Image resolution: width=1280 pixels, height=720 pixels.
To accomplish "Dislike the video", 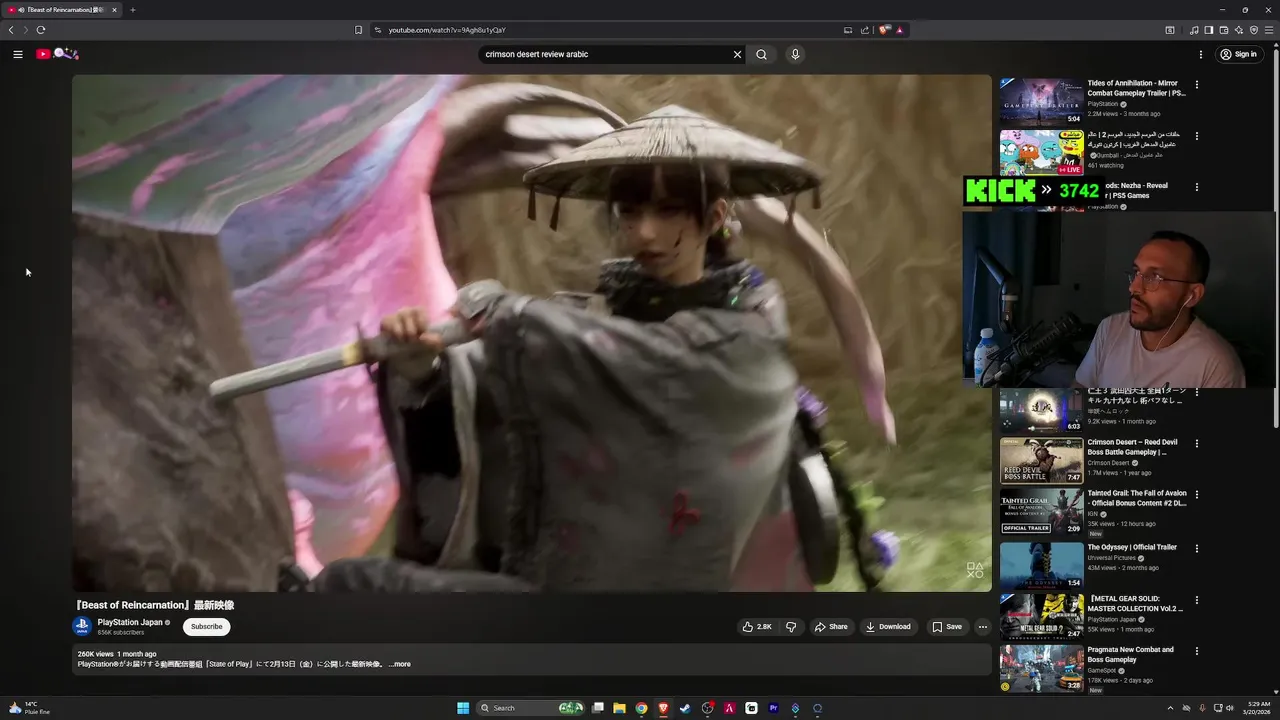I will point(791,627).
